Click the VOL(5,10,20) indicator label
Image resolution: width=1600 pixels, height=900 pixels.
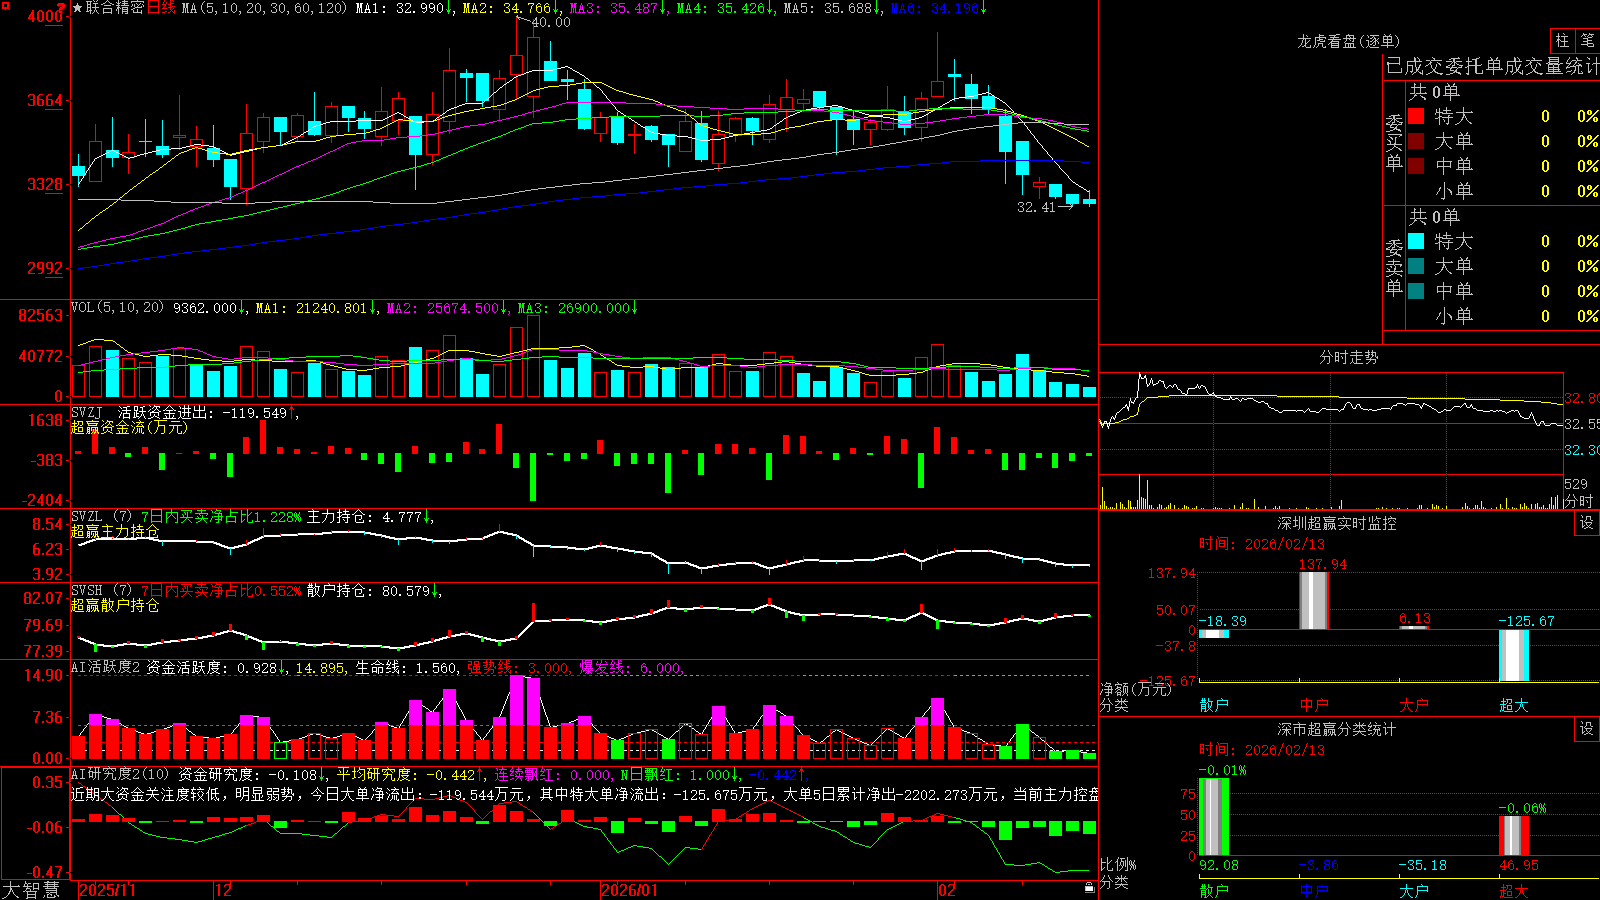tap(117, 307)
